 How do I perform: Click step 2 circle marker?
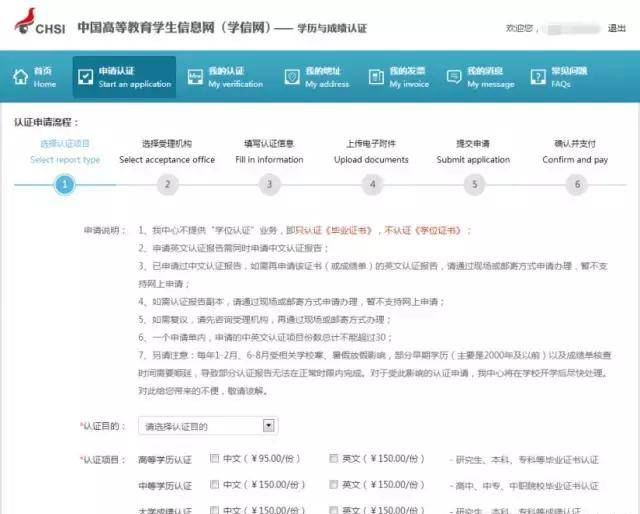pos(167,185)
